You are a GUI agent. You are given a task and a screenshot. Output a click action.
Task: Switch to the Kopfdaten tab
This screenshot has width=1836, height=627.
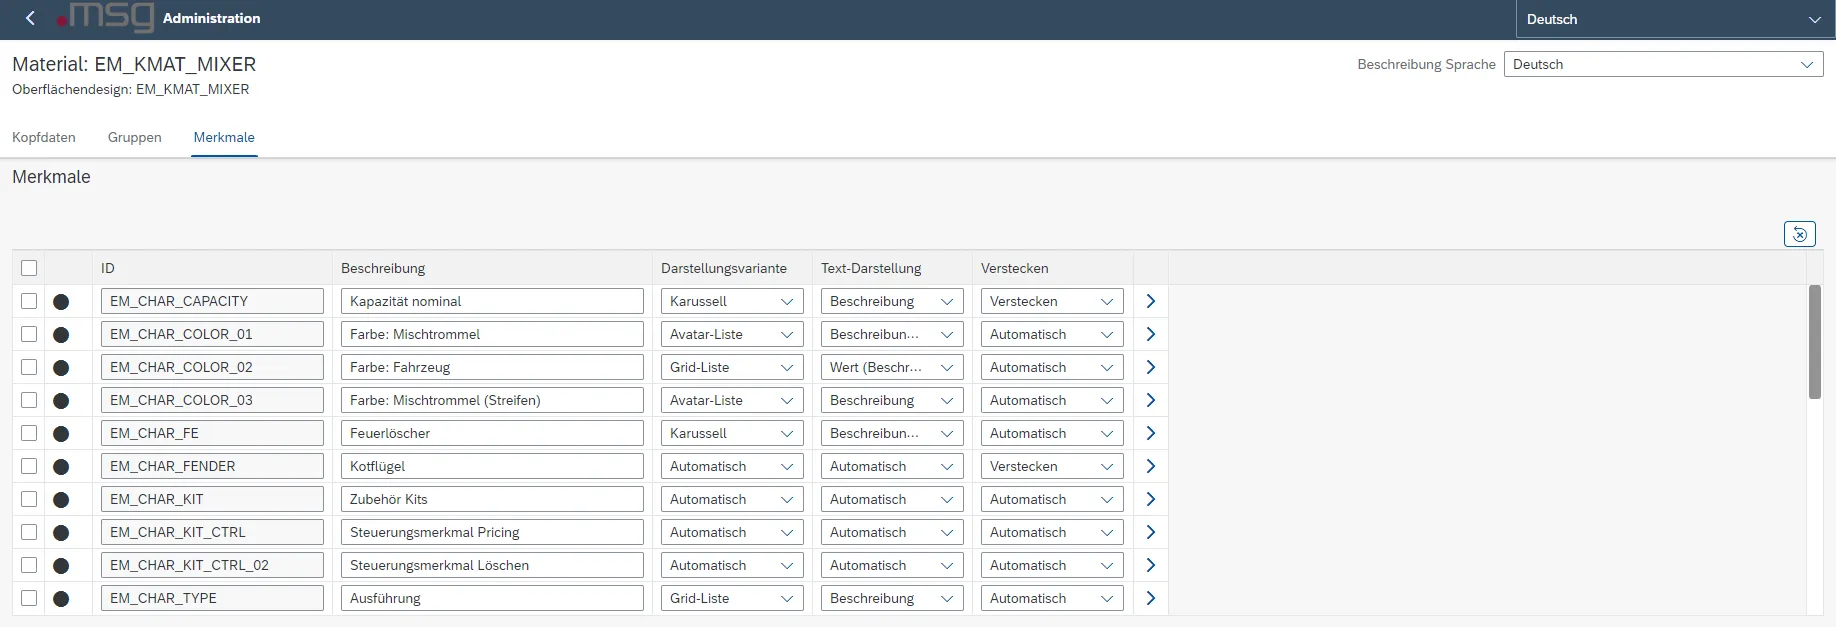pyautogui.click(x=44, y=137)
